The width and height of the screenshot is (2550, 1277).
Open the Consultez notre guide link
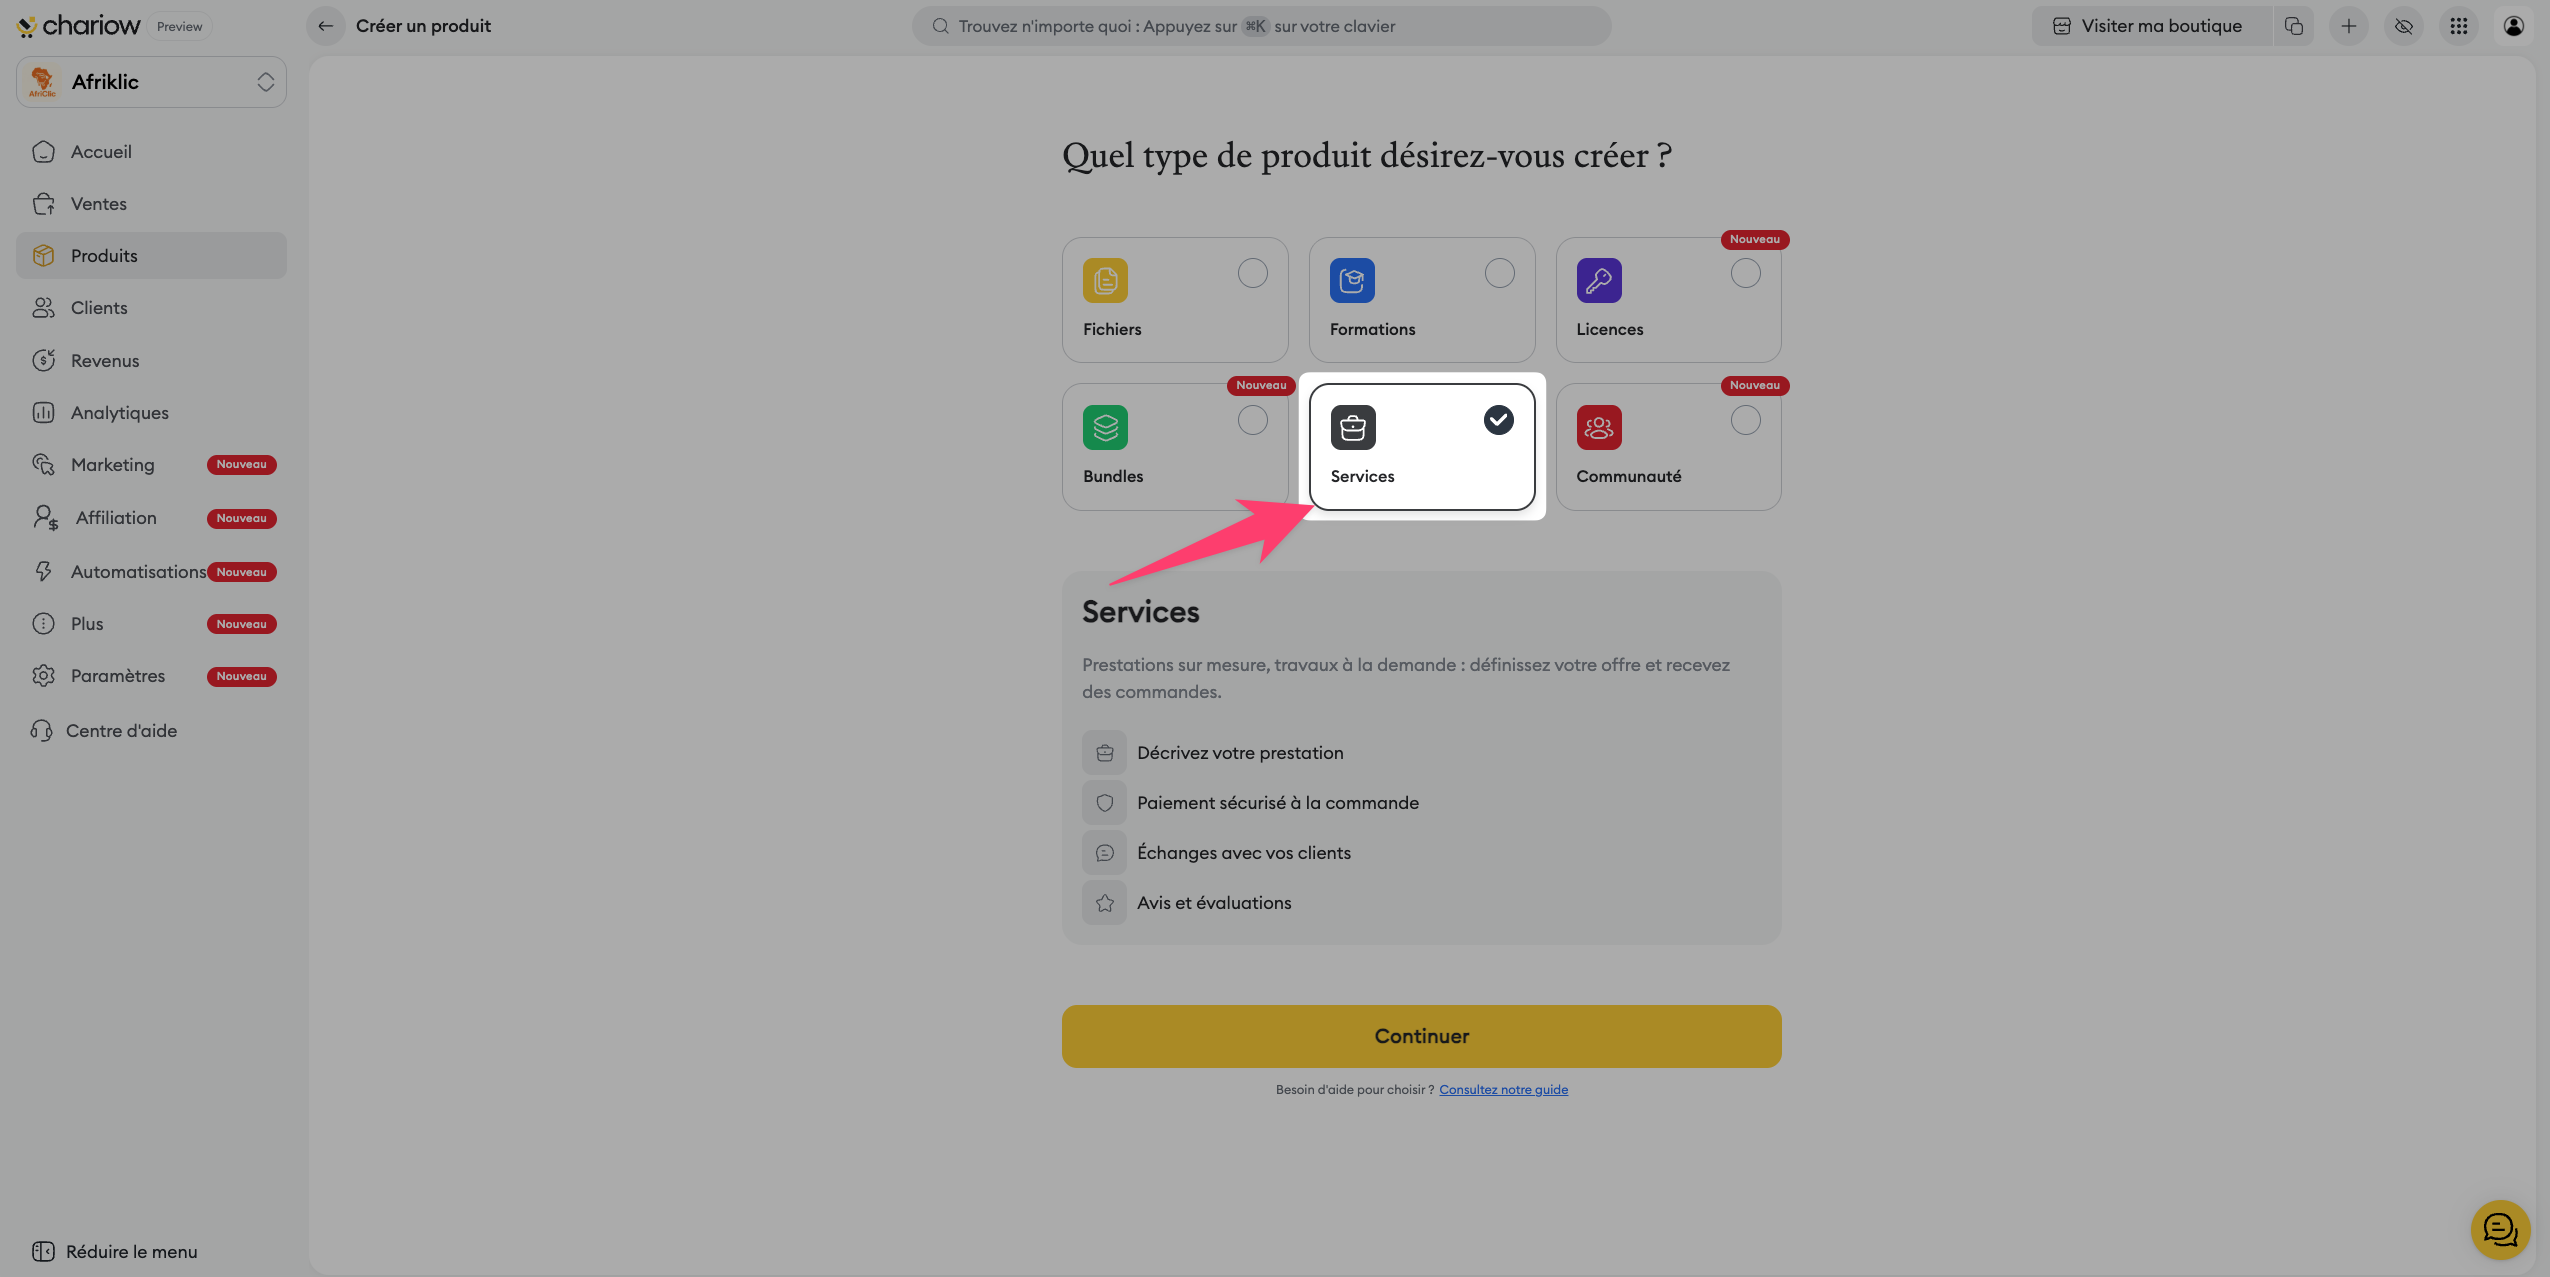(1503, 1090)
